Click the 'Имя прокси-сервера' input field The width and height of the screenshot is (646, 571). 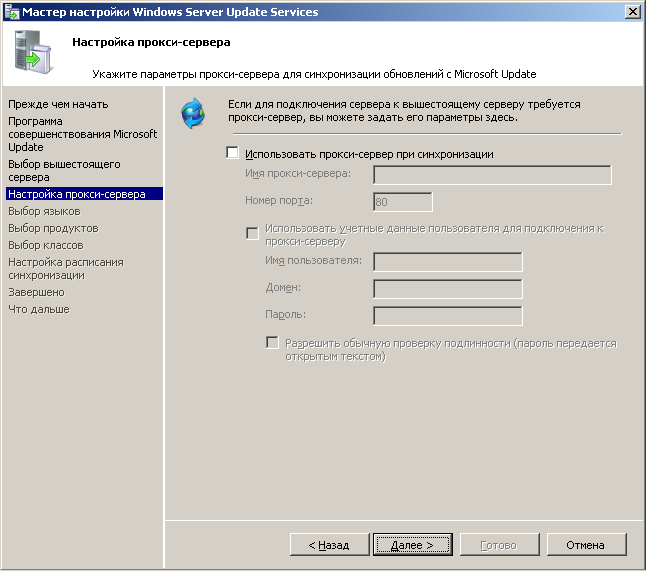492,175
